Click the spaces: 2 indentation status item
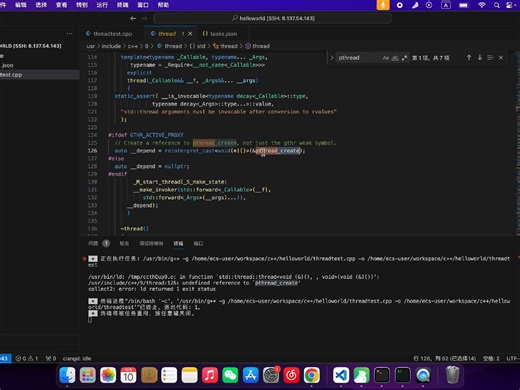This screenshot has height=390, width=520. pyautogui.click(x=491, y=358)
